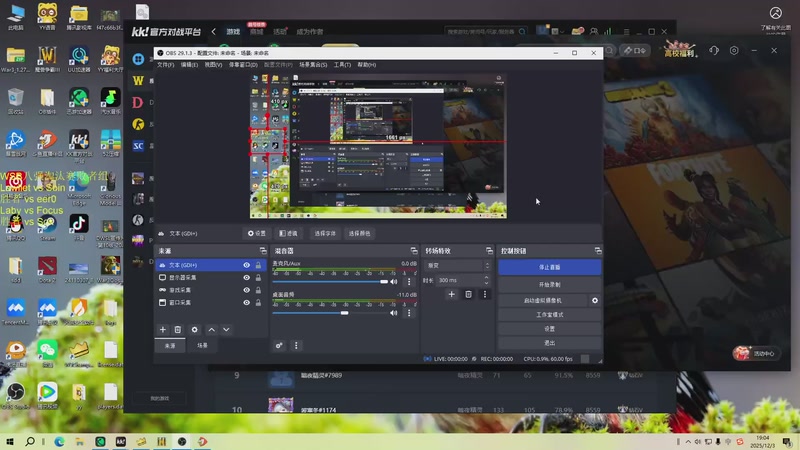
Task: Open the headset support icon in game window
Action: [x=714, y=51]
